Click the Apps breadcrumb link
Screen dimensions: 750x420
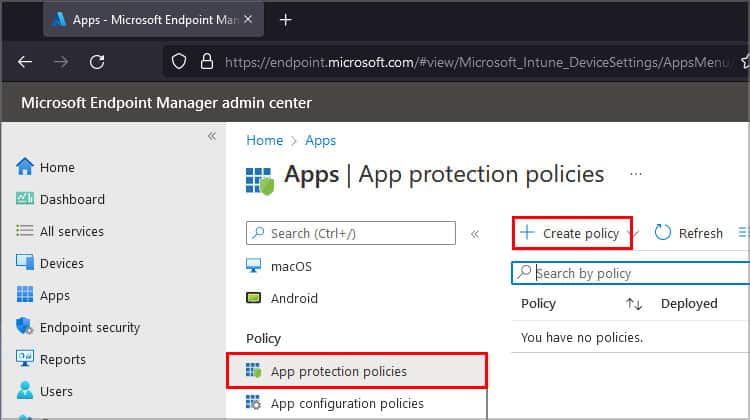[320, 140]
